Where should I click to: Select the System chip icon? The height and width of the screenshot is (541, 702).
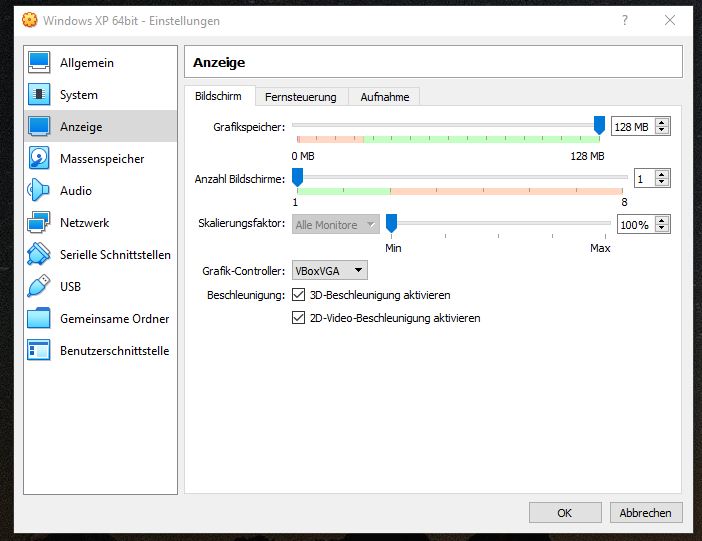pyautogui.click(x=39, y=94)
